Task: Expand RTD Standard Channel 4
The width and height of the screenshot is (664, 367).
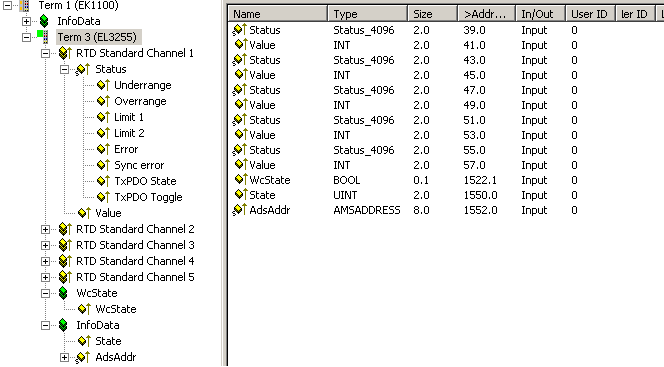Action: (45, 262)
